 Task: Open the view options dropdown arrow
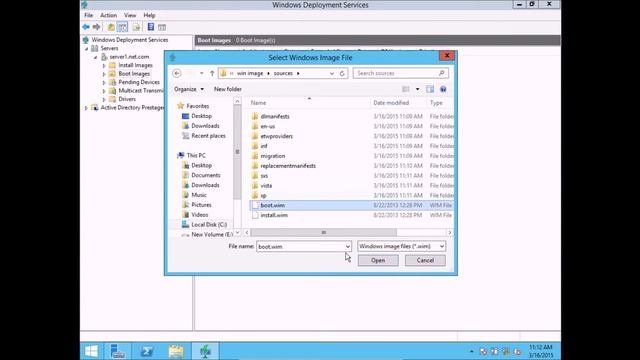(417, 89)
